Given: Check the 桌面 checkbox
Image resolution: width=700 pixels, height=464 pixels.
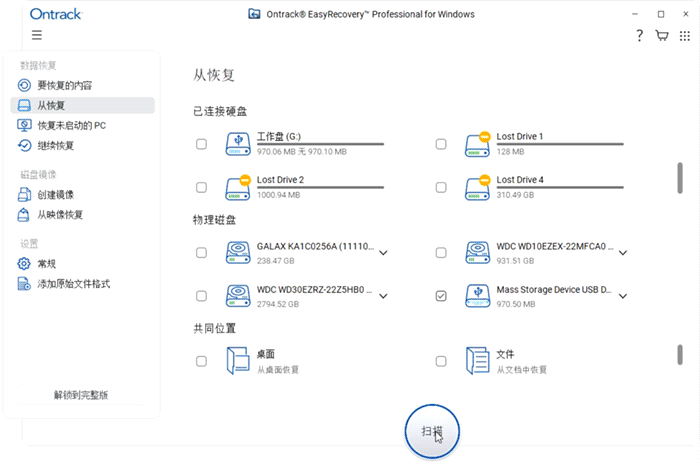Looking at the screenshot, I should pyautogui.click(x=201, y=361).
